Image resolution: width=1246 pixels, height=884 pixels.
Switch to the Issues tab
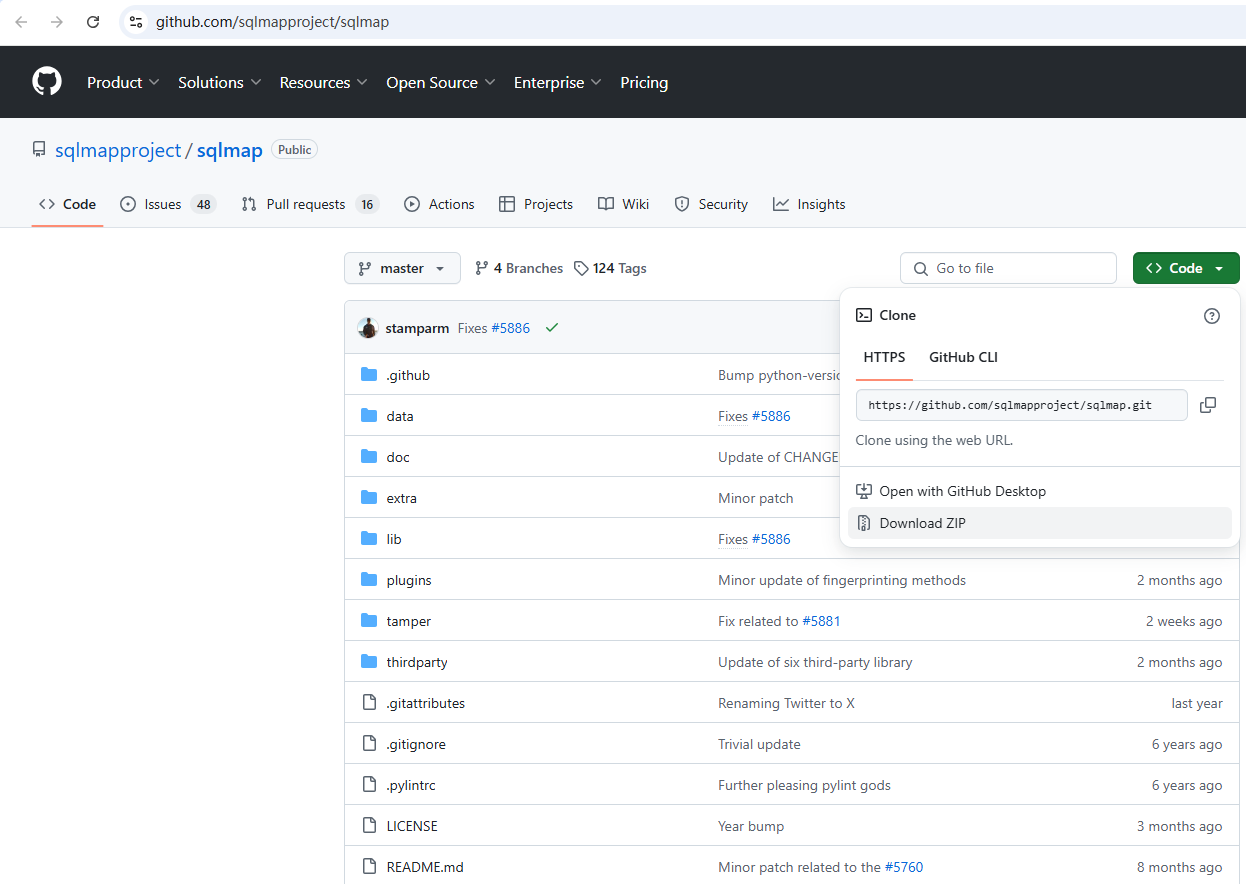coord(168,204)
